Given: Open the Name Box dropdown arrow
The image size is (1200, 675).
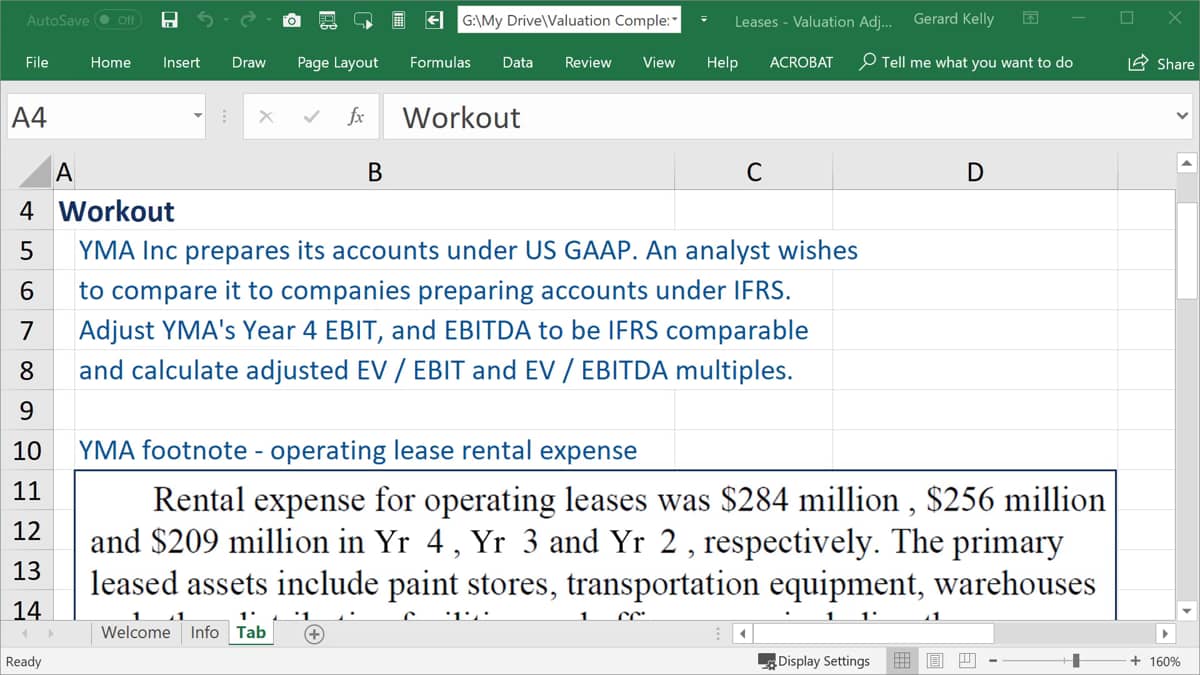Looking at the screenshot, I should (197, 117).
